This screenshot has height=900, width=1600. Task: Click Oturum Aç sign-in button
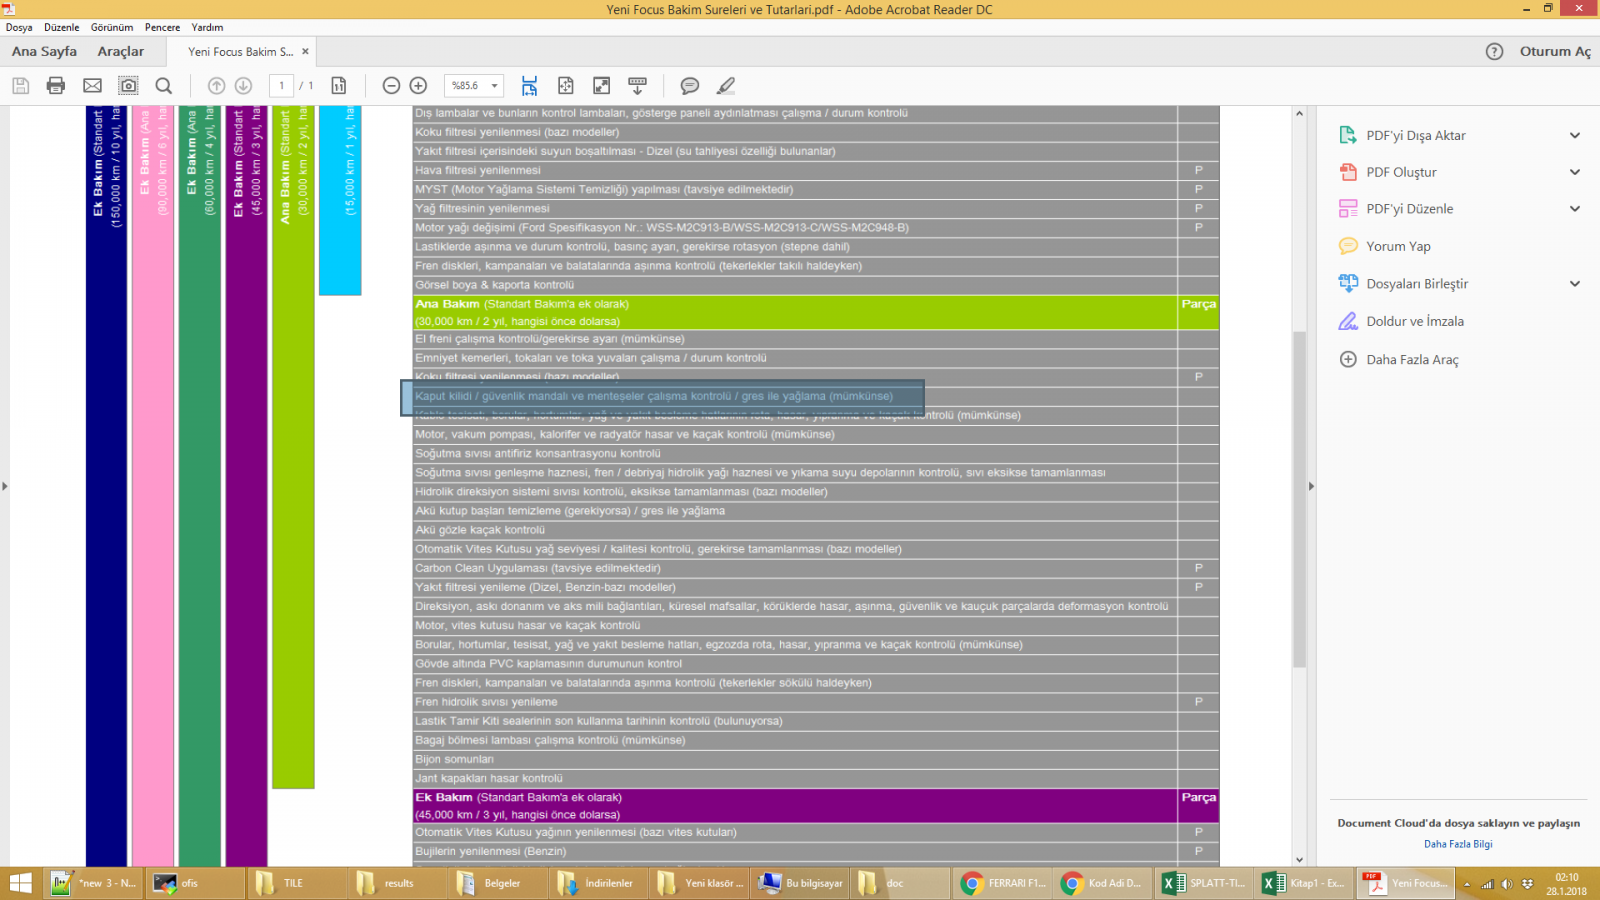1555,52
